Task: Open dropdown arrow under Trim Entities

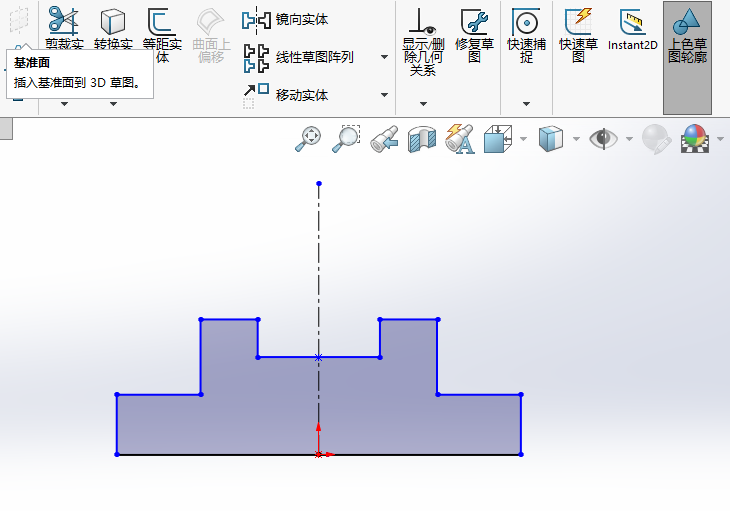Action: pyautogui.click(x=65, y=104)
